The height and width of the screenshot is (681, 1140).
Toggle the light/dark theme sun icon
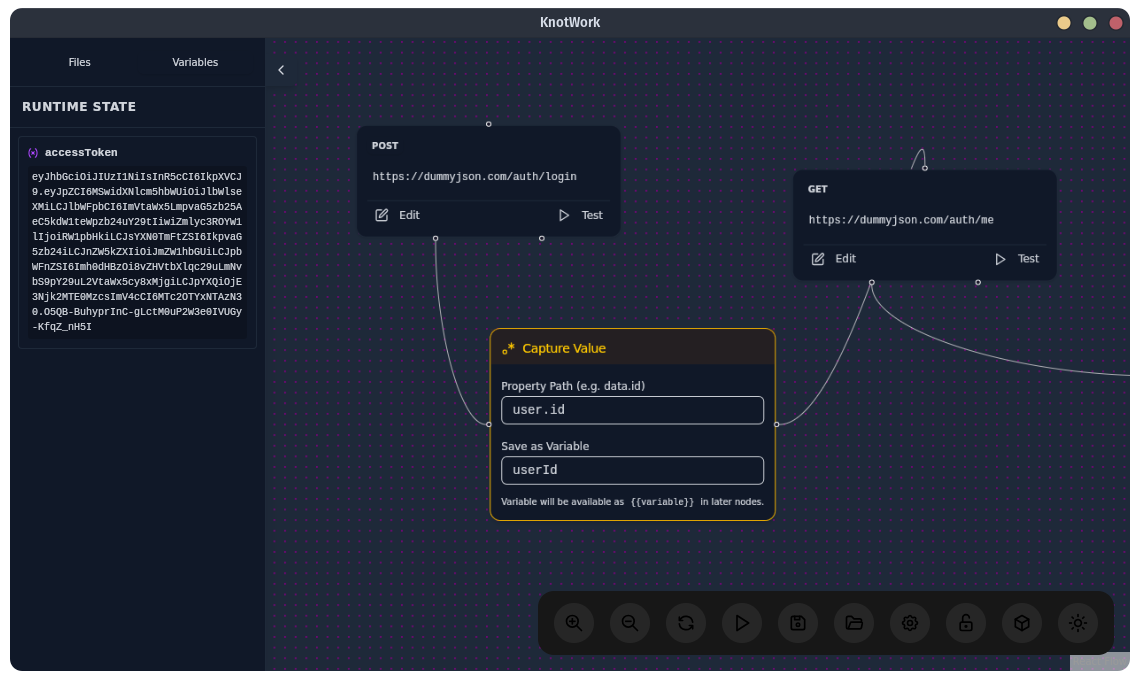click(1077, 622)
